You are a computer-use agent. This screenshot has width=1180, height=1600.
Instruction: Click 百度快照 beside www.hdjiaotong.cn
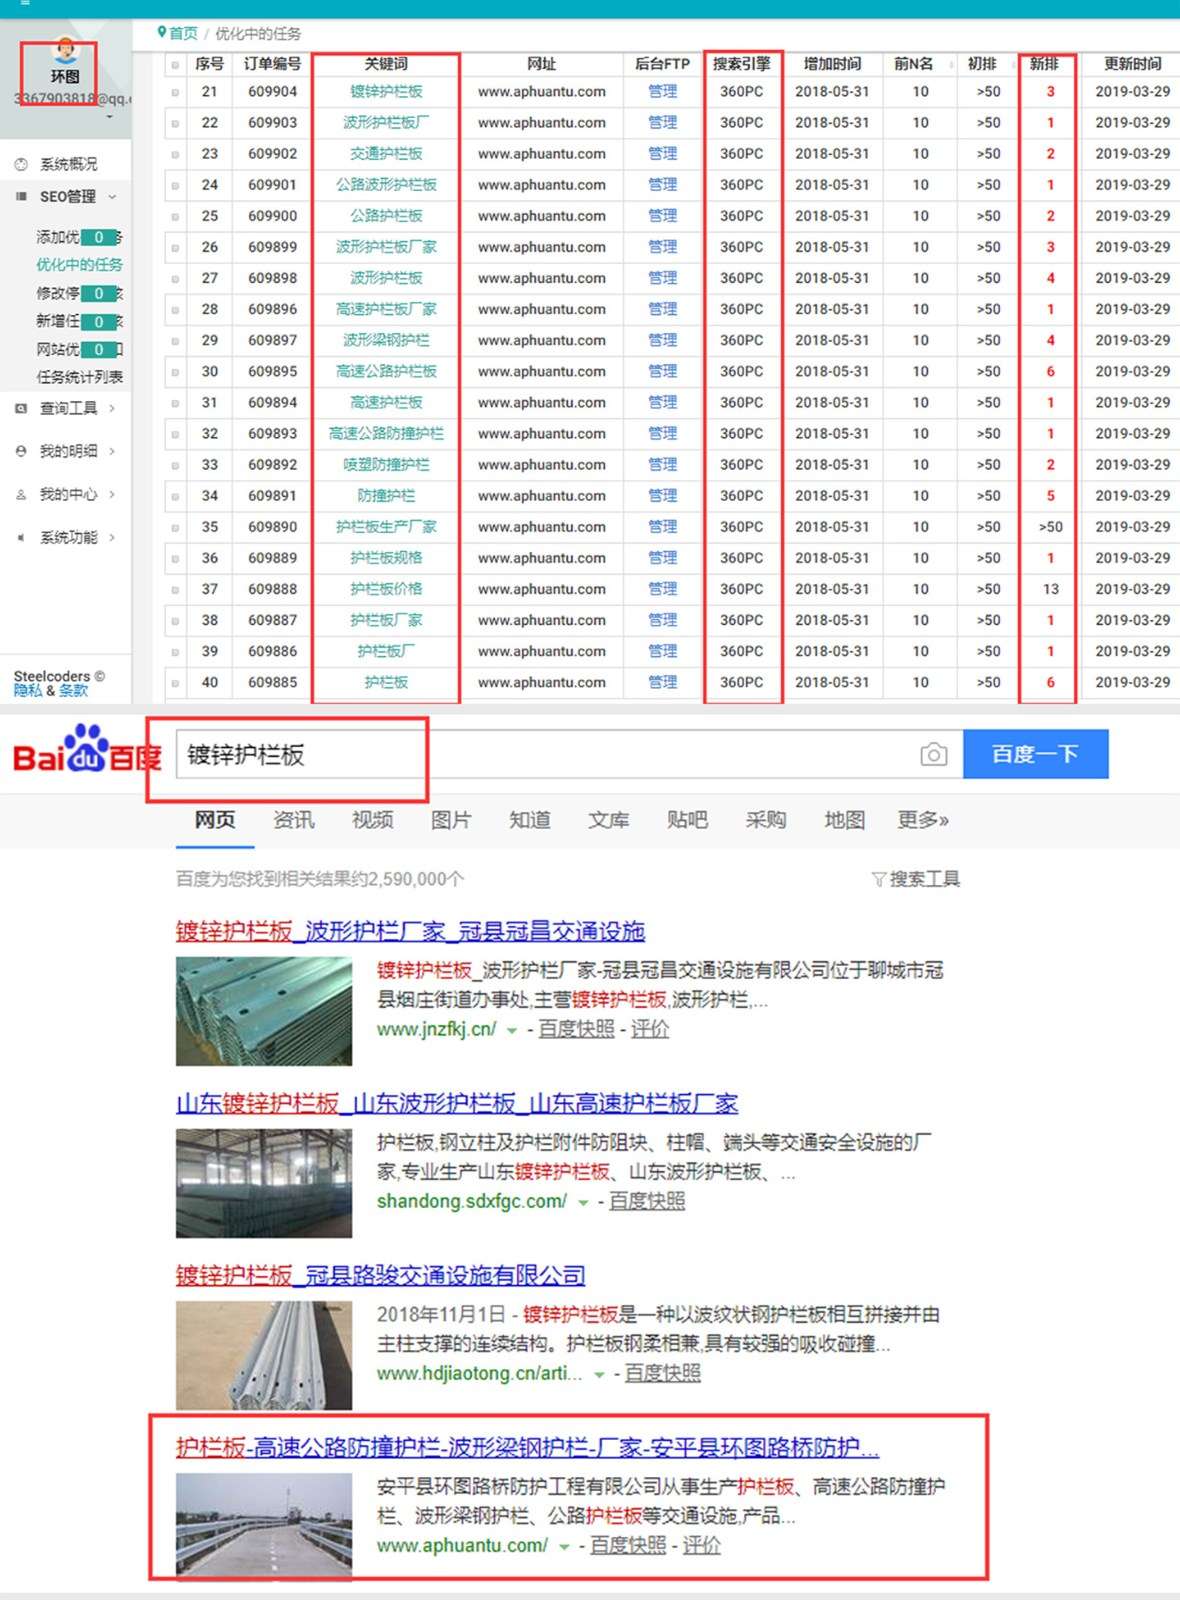point(663,1374)
